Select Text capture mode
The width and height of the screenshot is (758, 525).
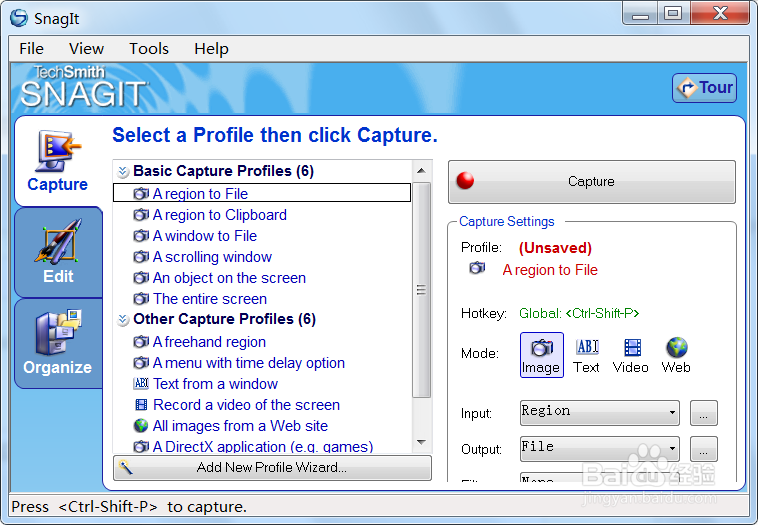pyautogui.click(x=586, y=356)
